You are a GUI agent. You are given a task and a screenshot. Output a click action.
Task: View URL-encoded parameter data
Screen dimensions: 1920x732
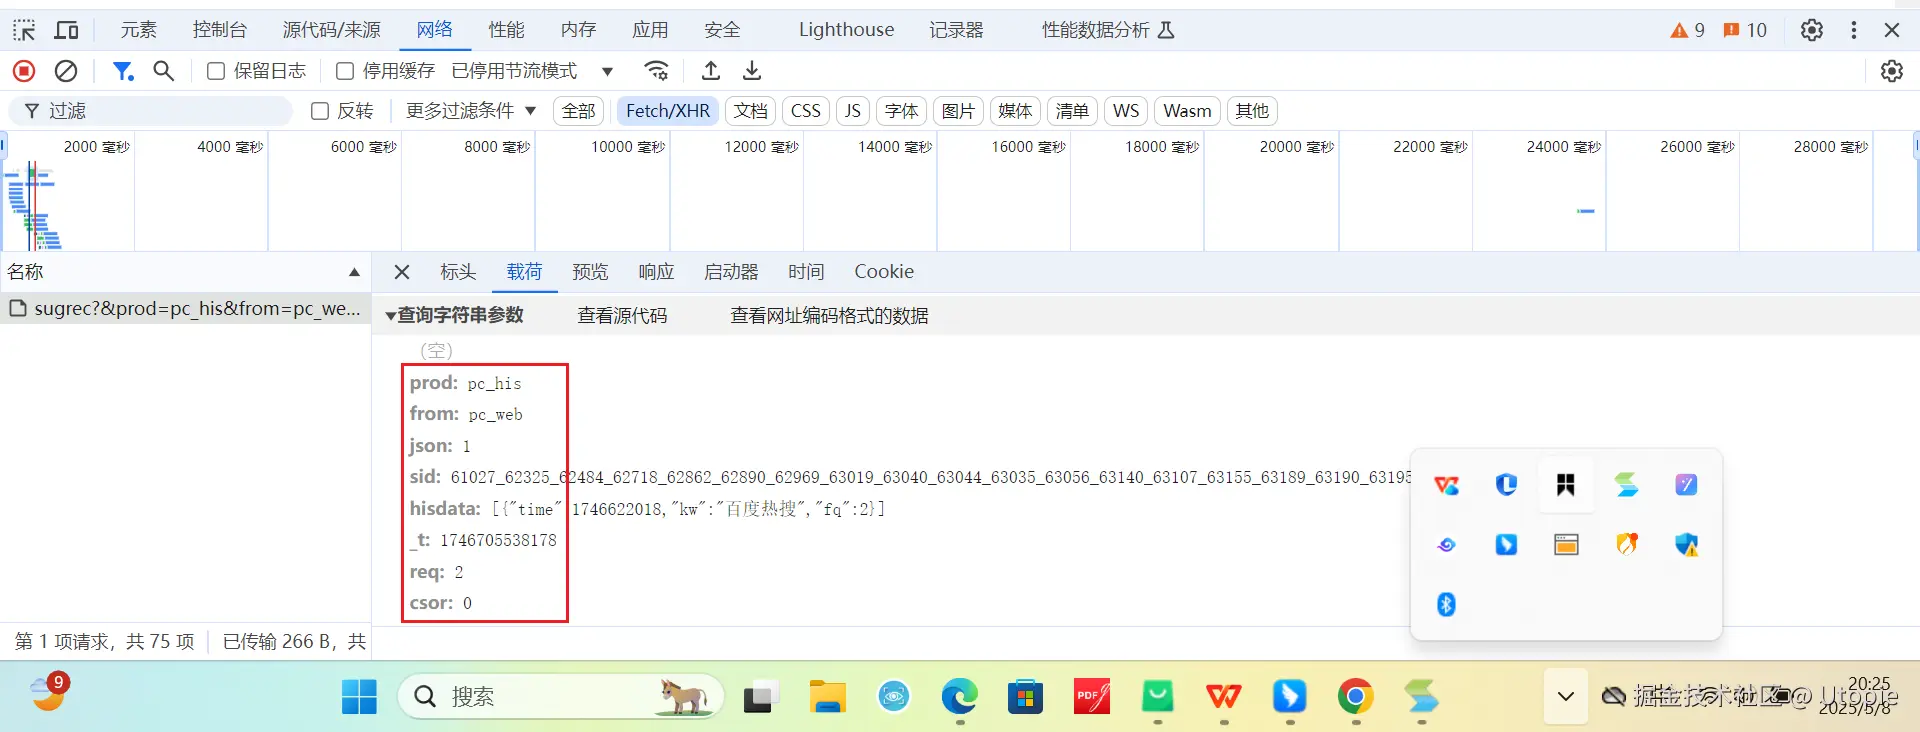pyautogui.click(x=829, y=316)
